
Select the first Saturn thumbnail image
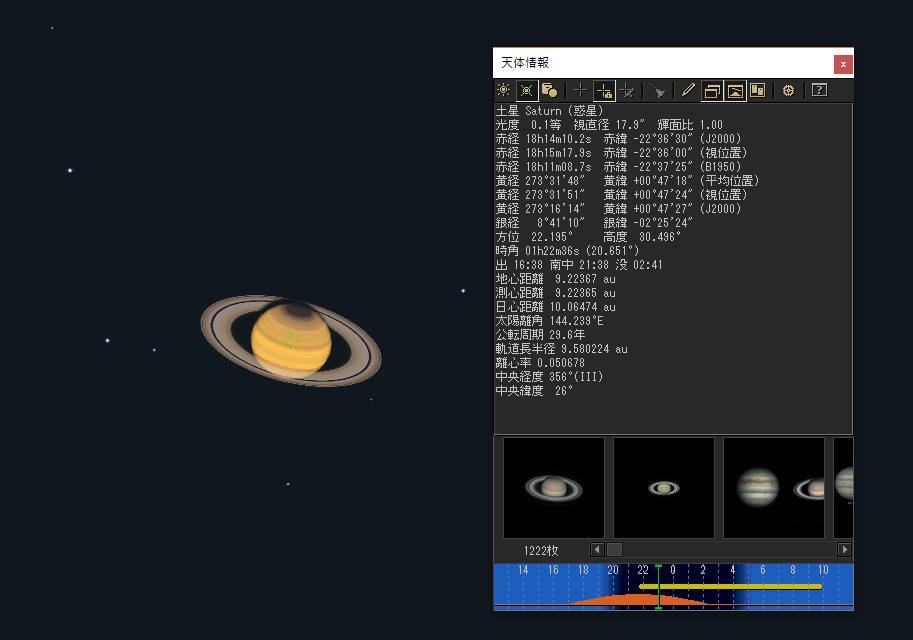tap(554, 488)
